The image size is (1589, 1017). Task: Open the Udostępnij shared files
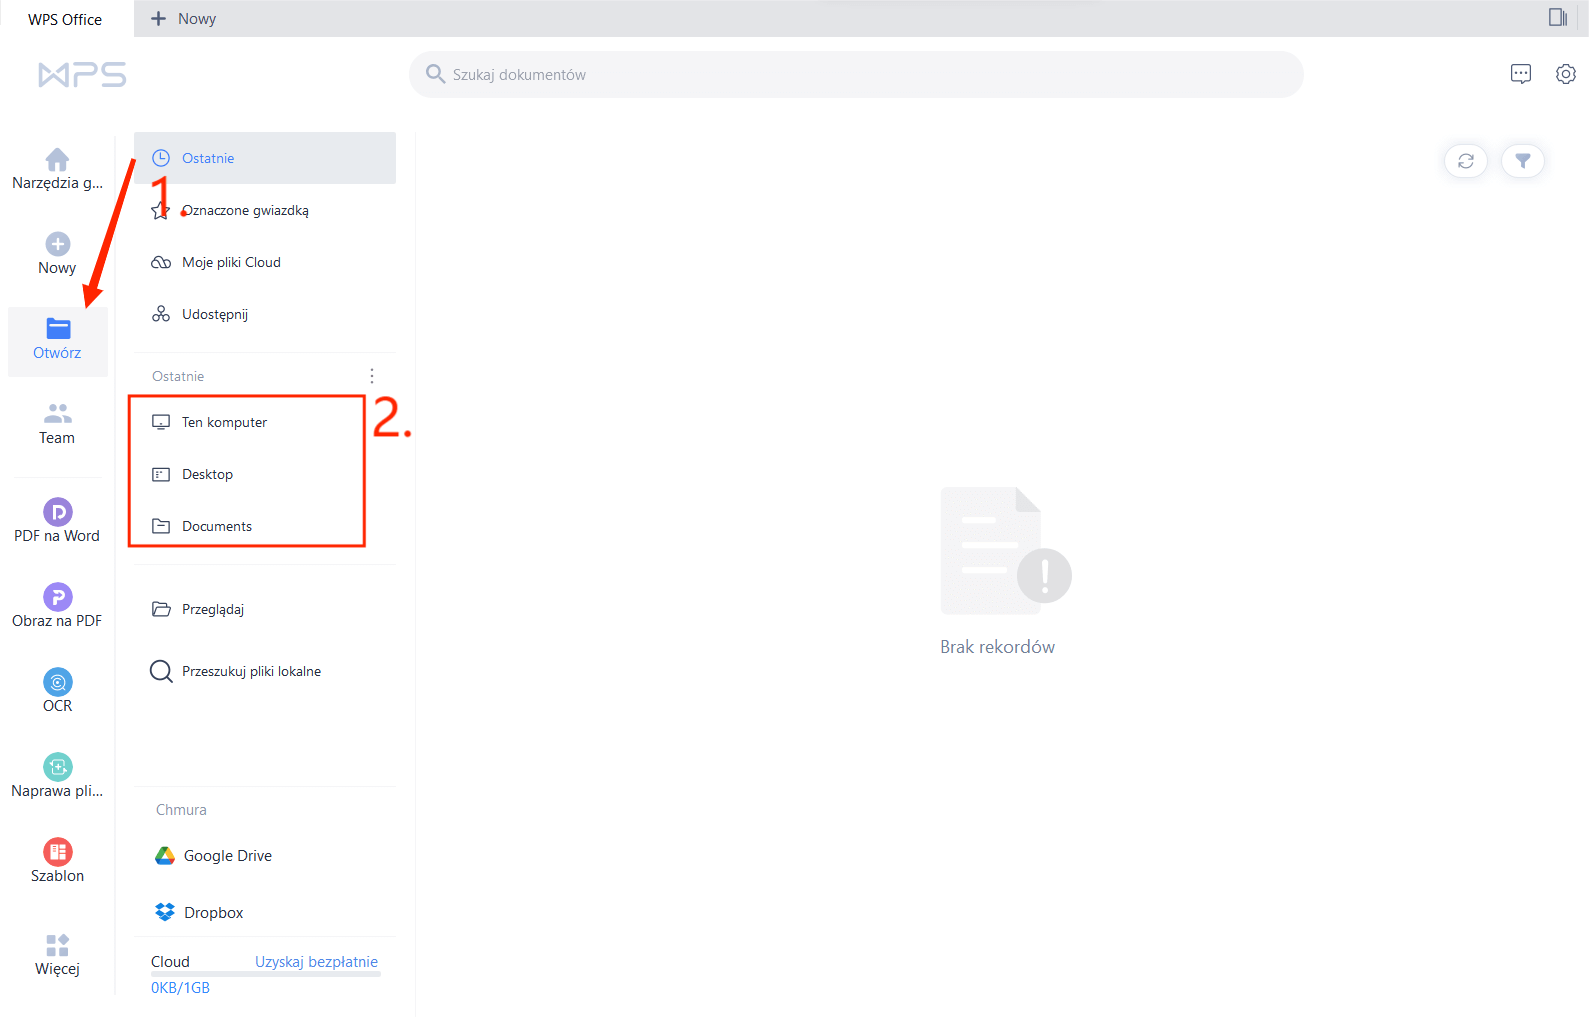click(265, 314)
